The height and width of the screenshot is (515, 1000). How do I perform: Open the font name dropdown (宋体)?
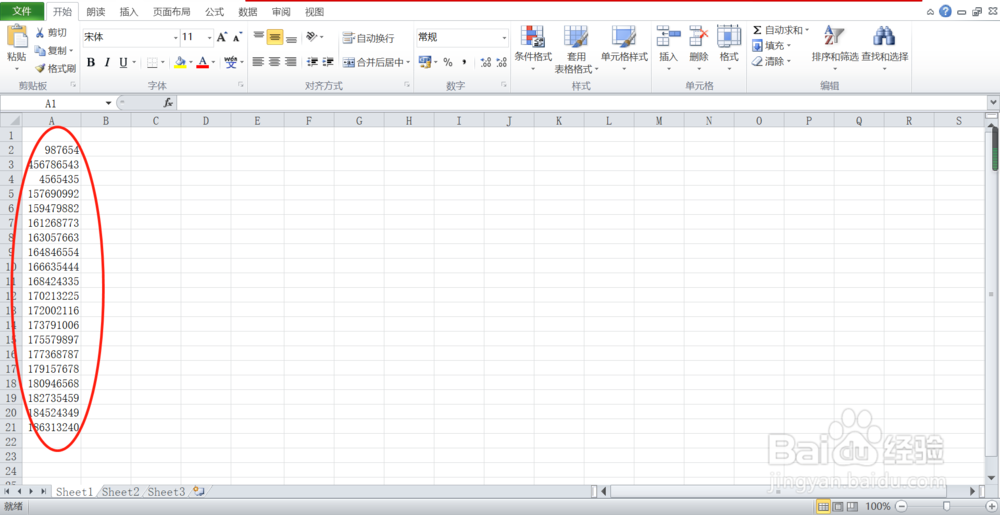(176, 38)
